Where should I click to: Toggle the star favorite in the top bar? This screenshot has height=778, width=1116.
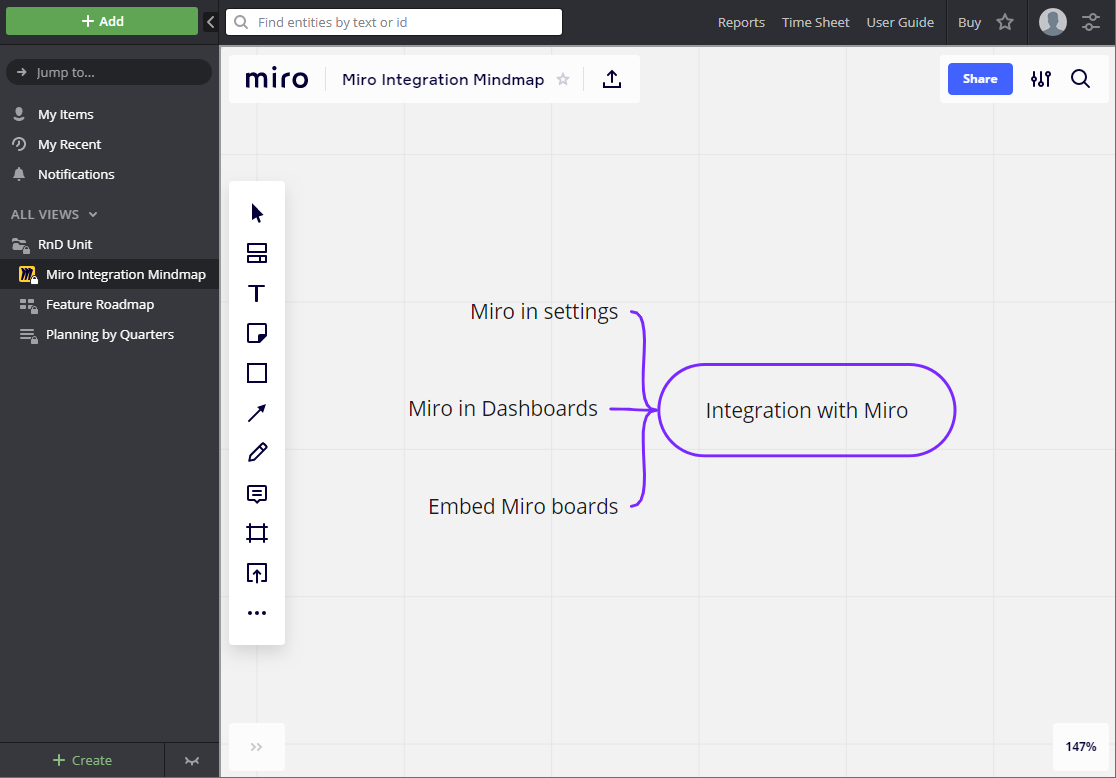point(1005,22)
